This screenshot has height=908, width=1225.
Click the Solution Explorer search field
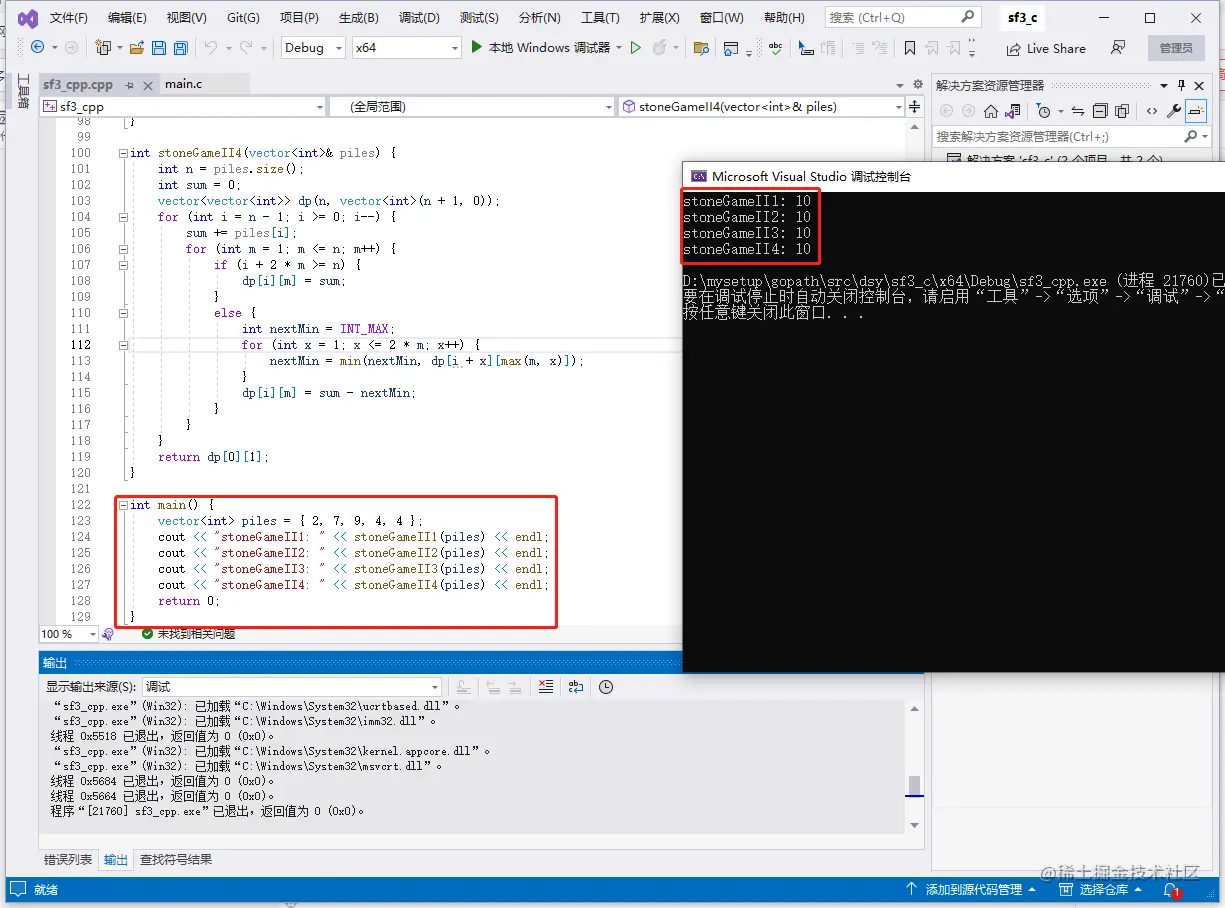(x=1072, y=136)
